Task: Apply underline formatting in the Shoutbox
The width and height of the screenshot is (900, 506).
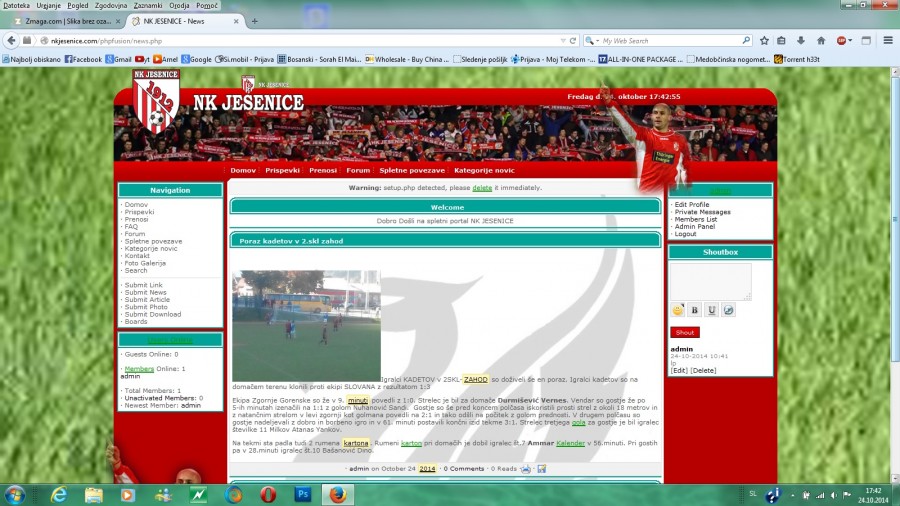Action: [711, 310]
